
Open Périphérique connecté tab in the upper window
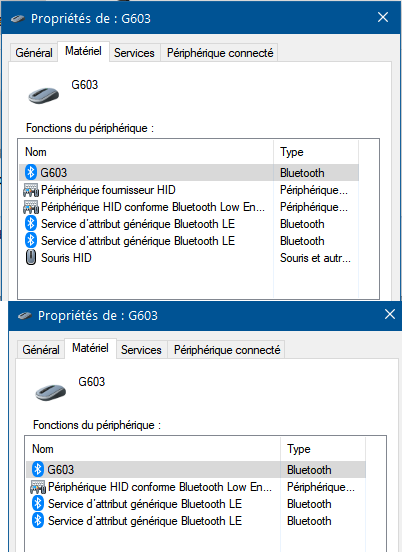(x=220, y=53)
